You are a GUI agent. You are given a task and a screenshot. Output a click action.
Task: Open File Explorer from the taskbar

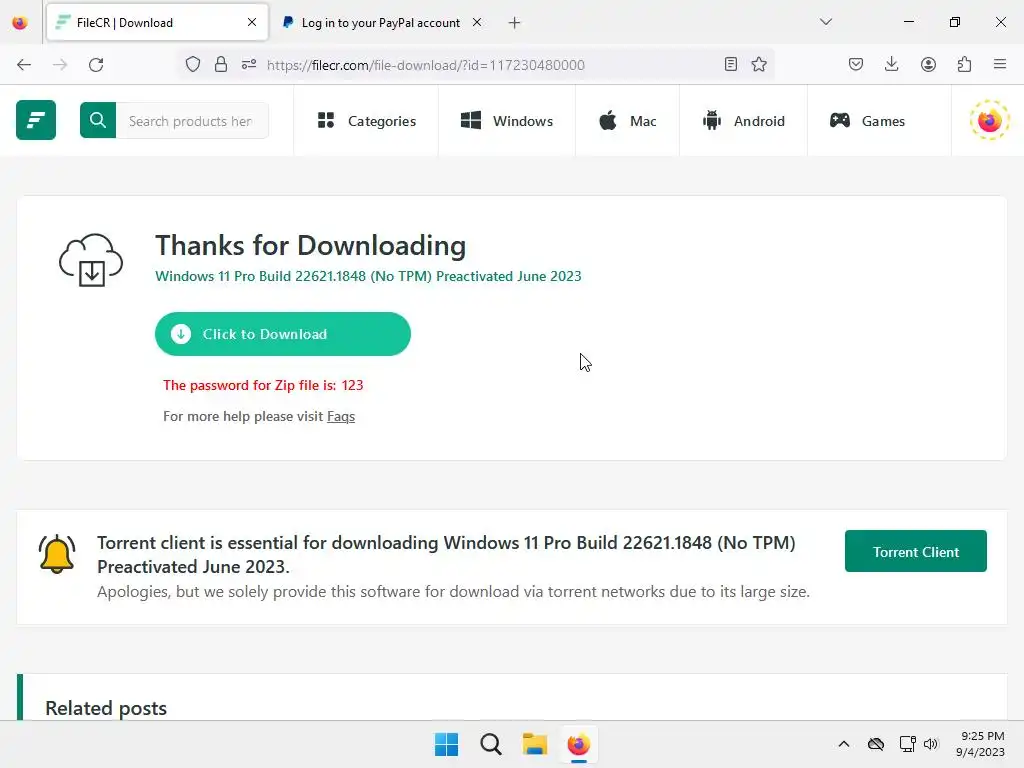pyautogui.click(x=535, y=744)
